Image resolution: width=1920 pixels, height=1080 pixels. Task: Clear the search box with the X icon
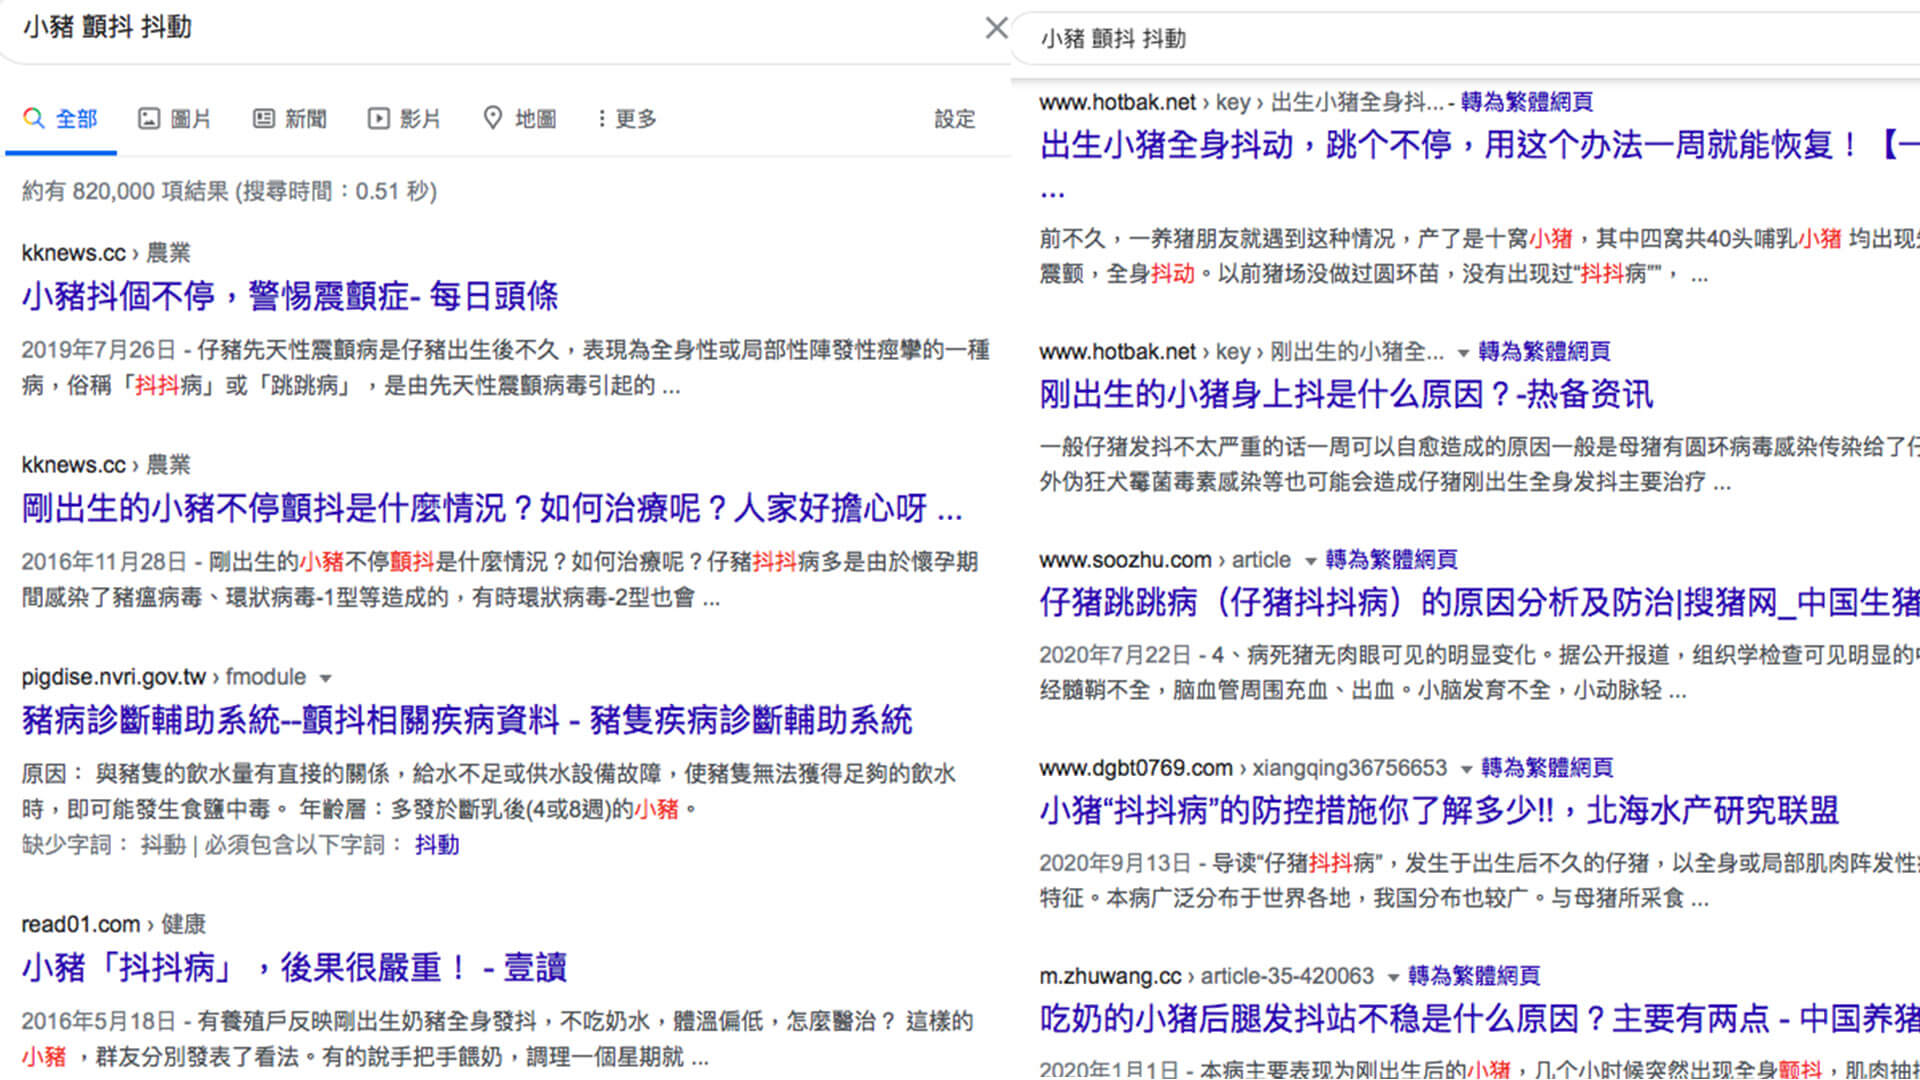tap(996, 28)
